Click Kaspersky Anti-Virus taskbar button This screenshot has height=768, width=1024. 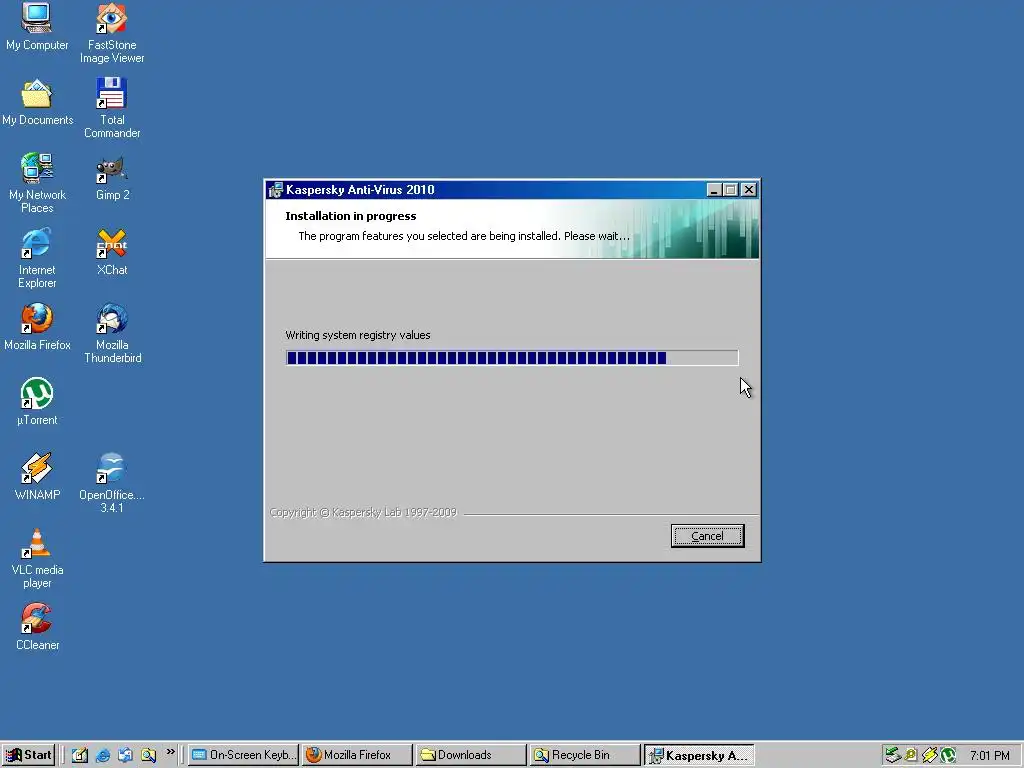pyautogui.click(x=699, y=755)
